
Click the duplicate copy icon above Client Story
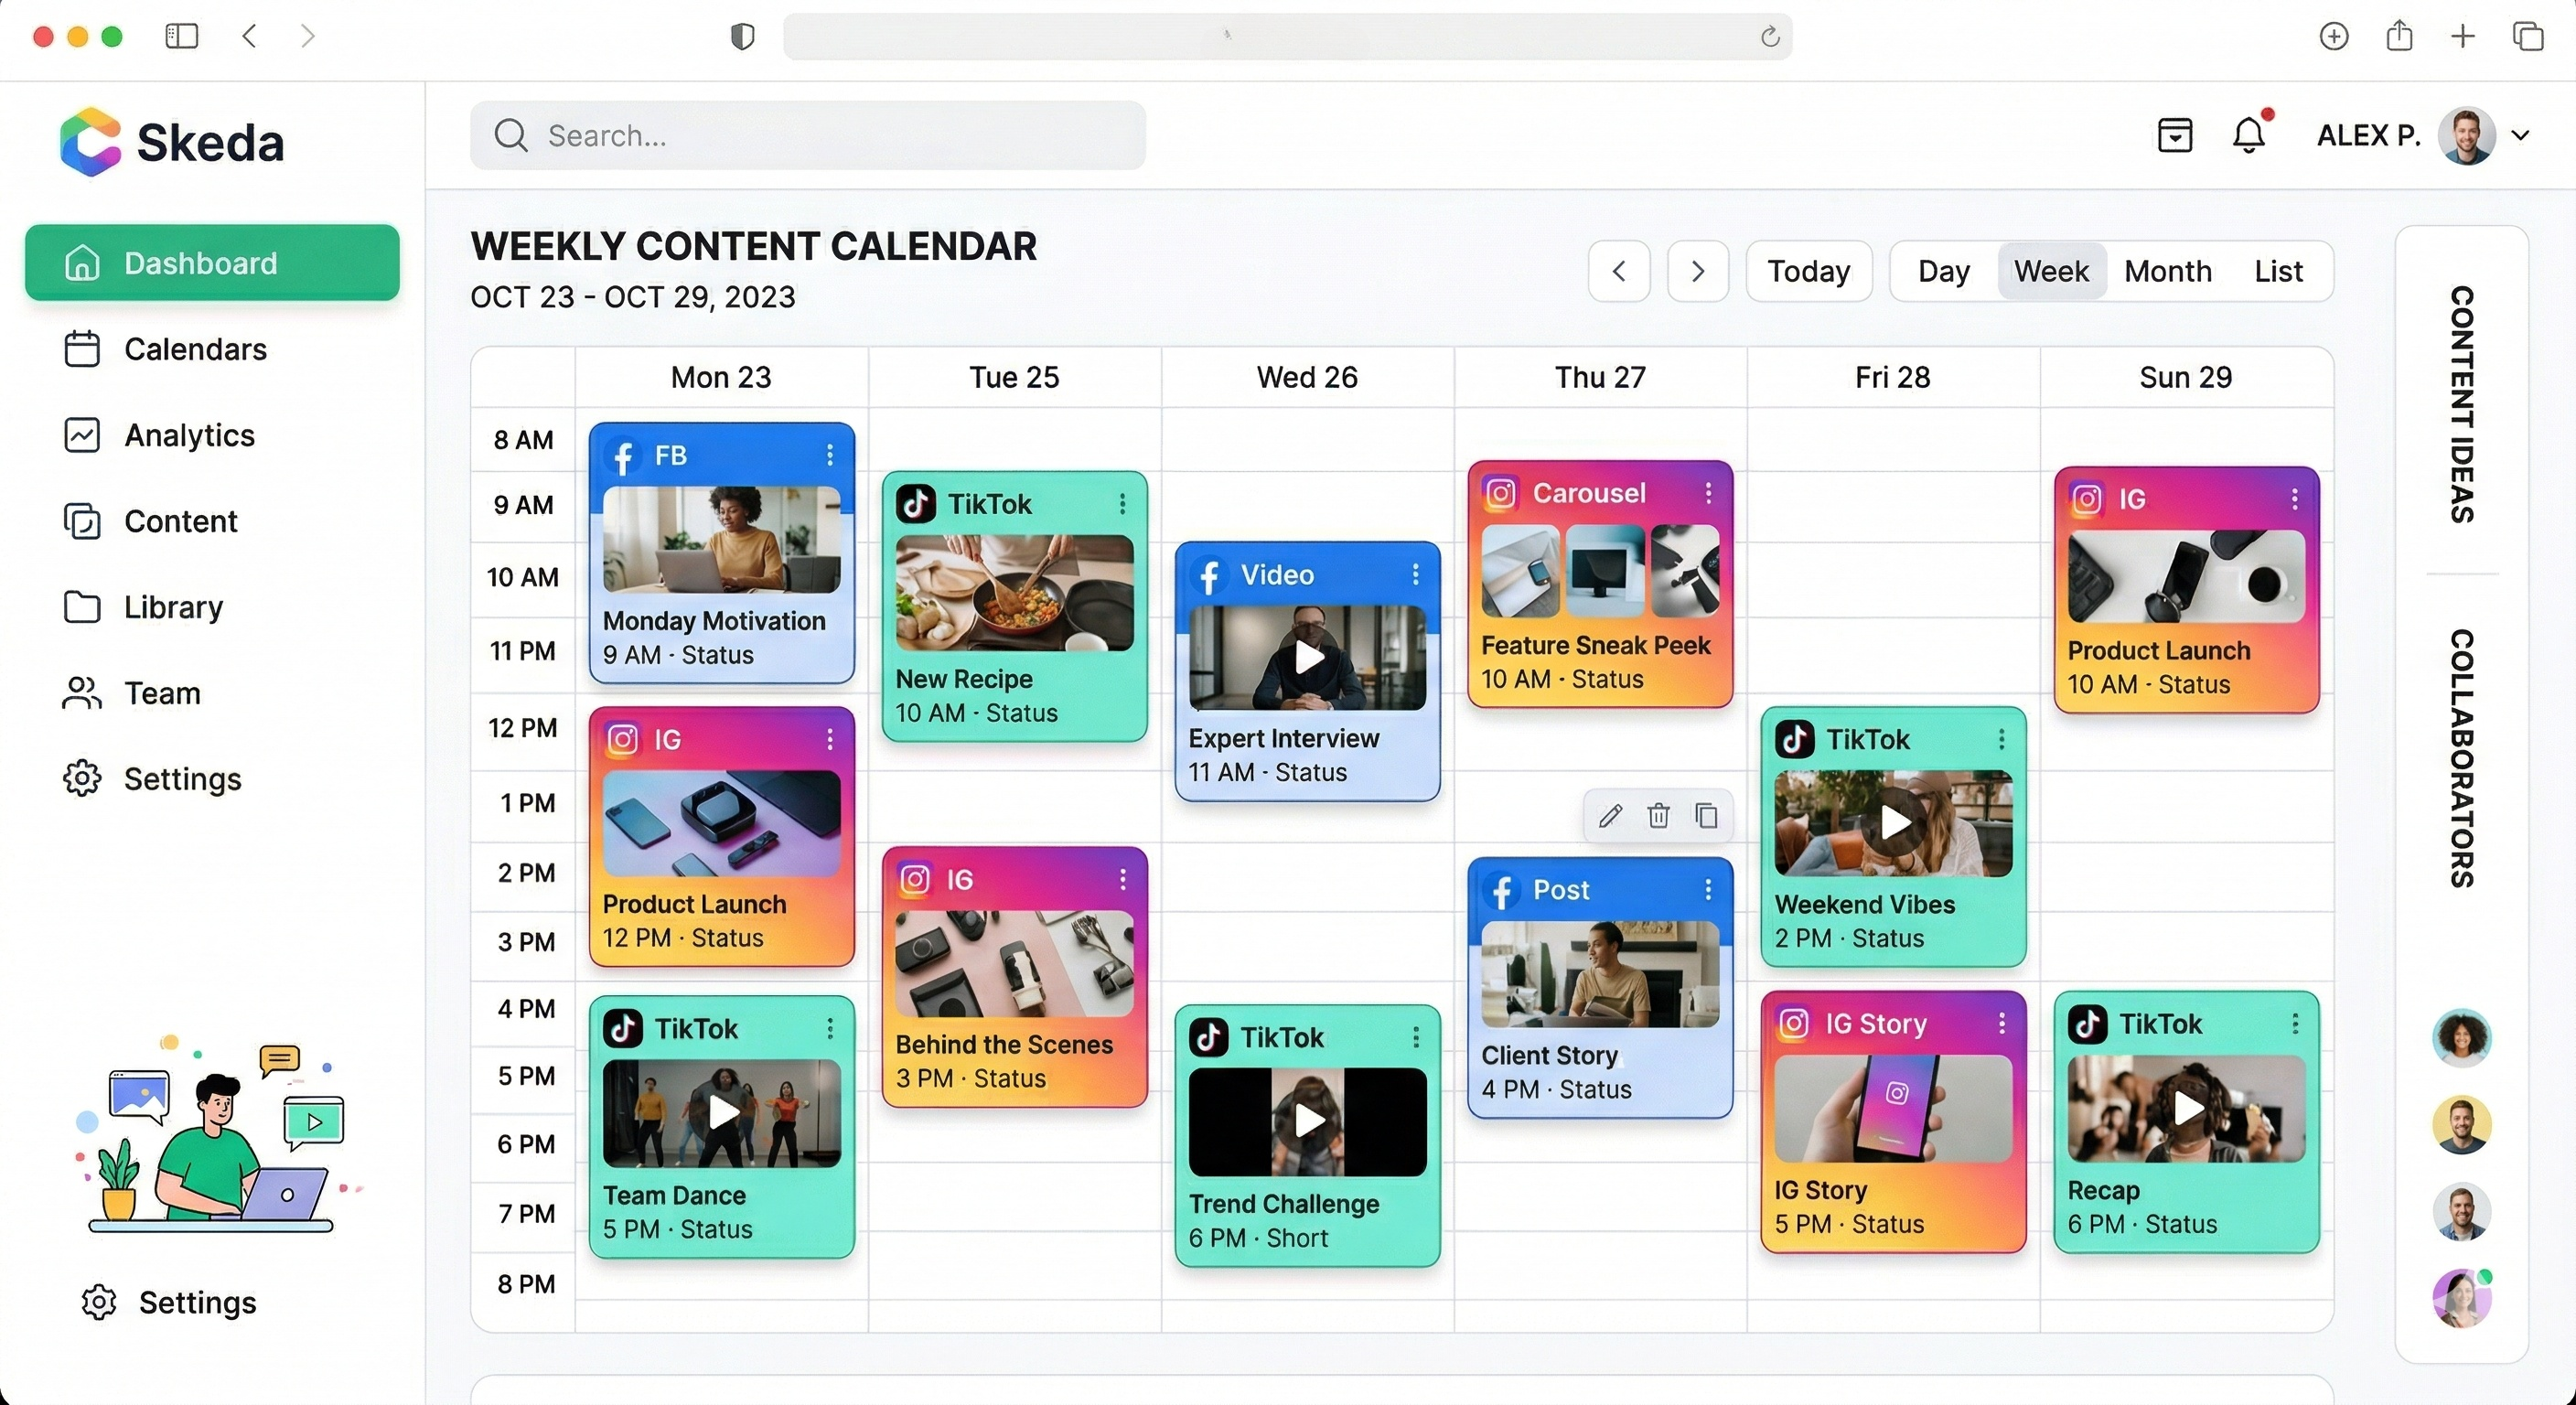[1706, 816]
